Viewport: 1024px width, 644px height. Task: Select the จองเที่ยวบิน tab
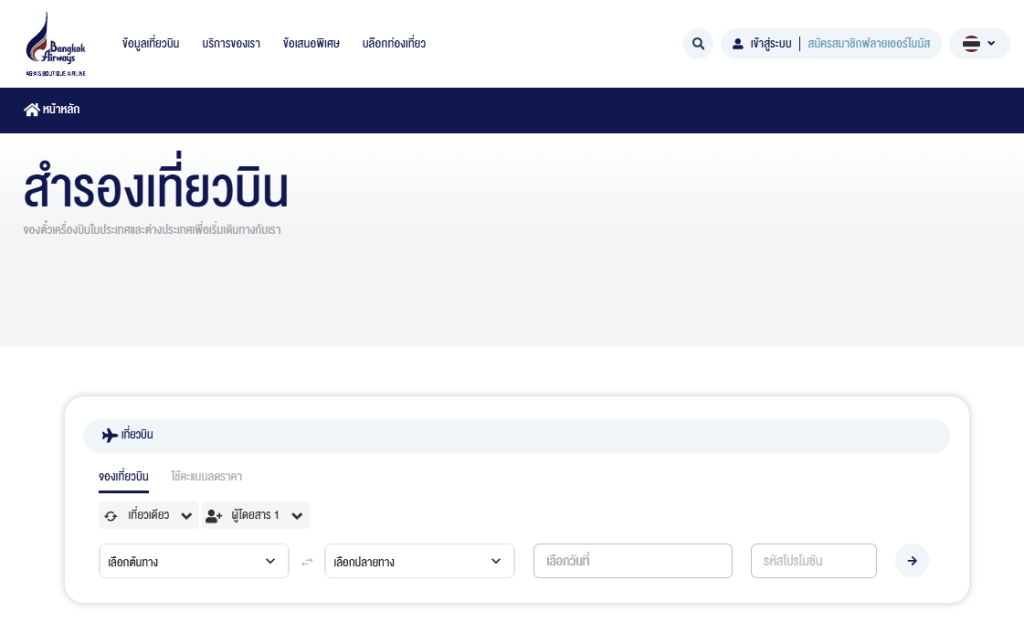(x=123, y=477)
